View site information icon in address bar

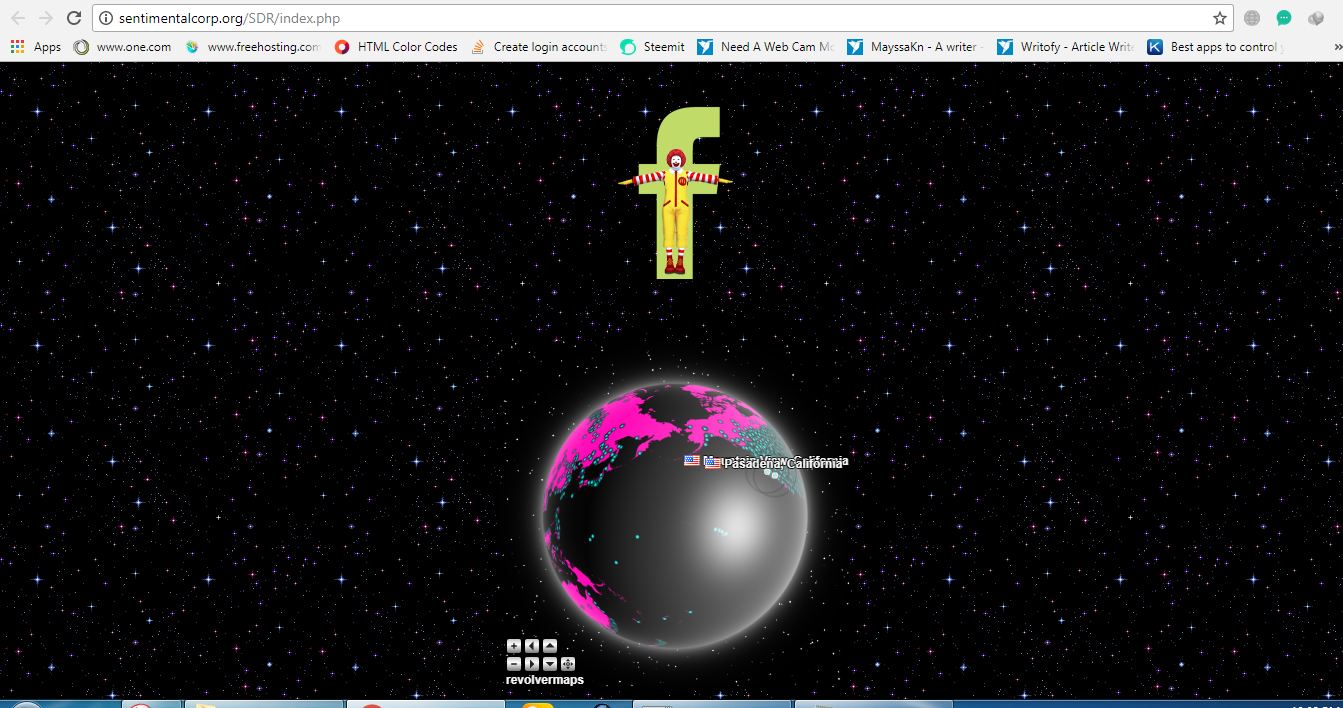point(106,18)
